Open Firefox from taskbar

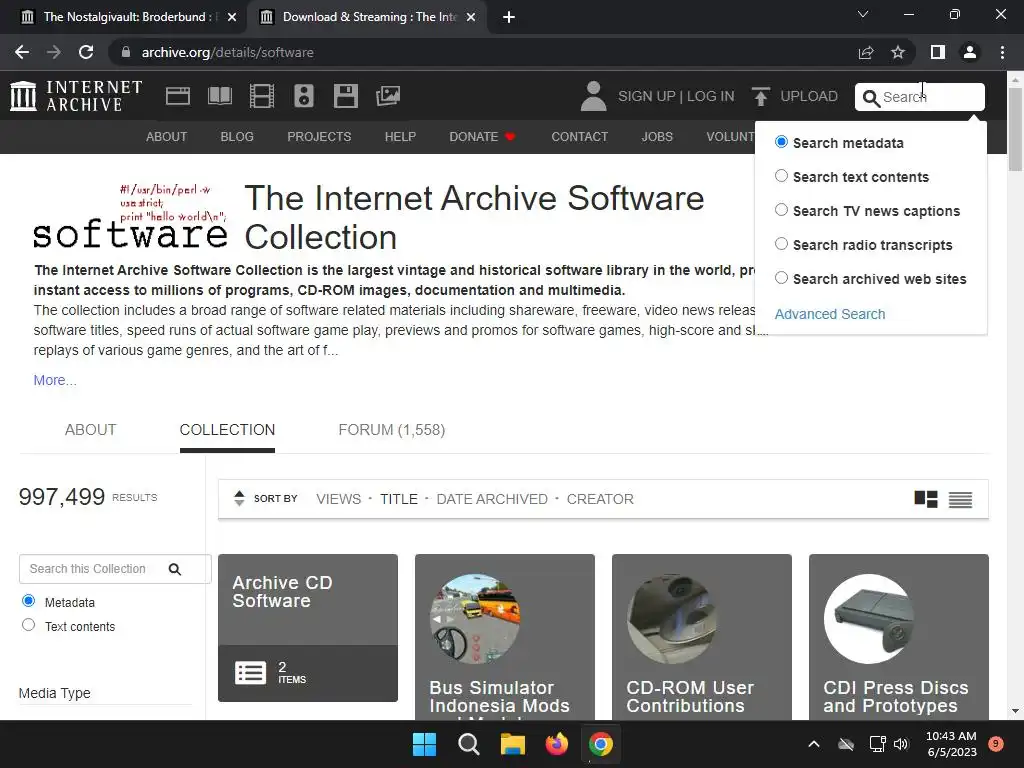click(556, 744)
